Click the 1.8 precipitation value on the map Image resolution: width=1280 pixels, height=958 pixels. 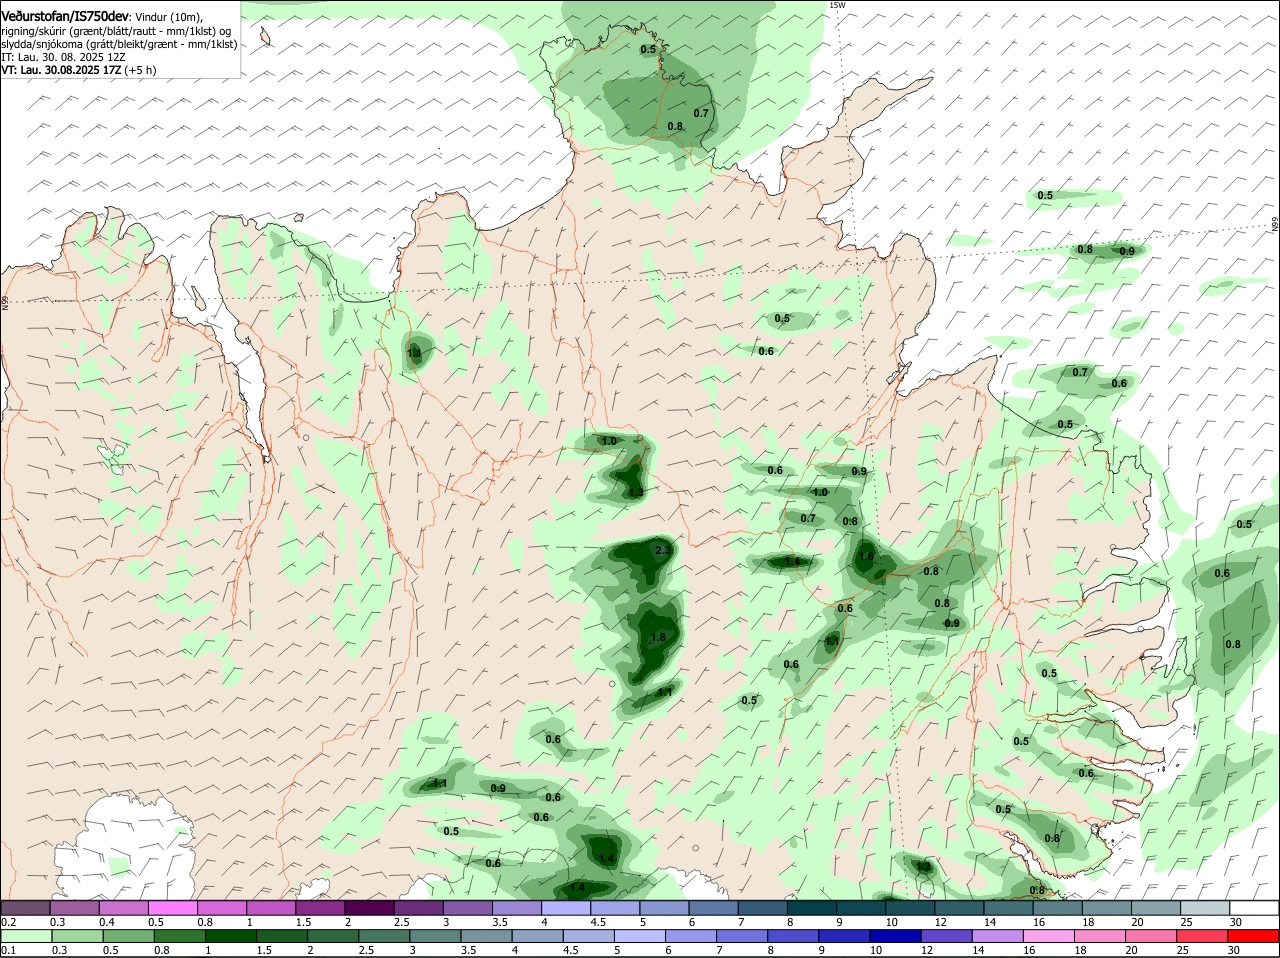coord(658,638)
